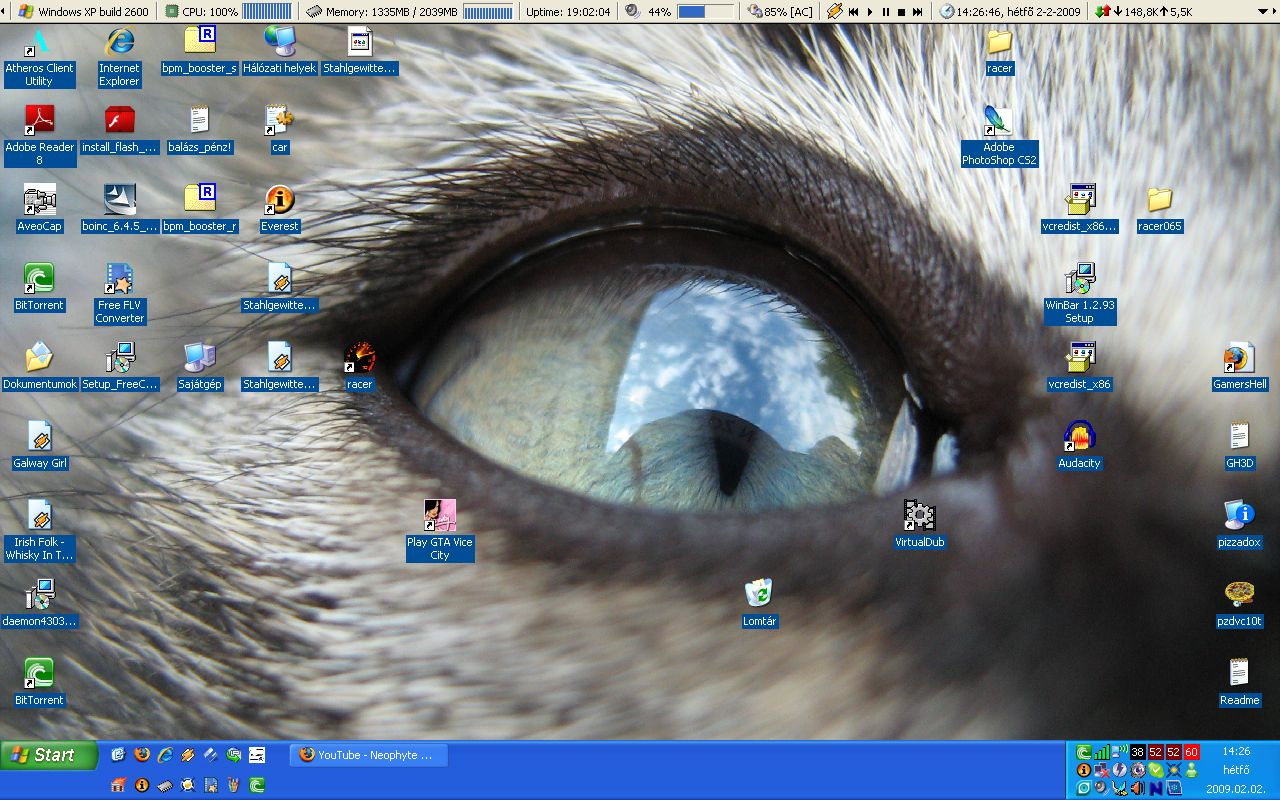The height and width of the screenshot is (800, 1280).
Task: Click Show Desktop in Quick Launch
Action: tap(118, 755)
